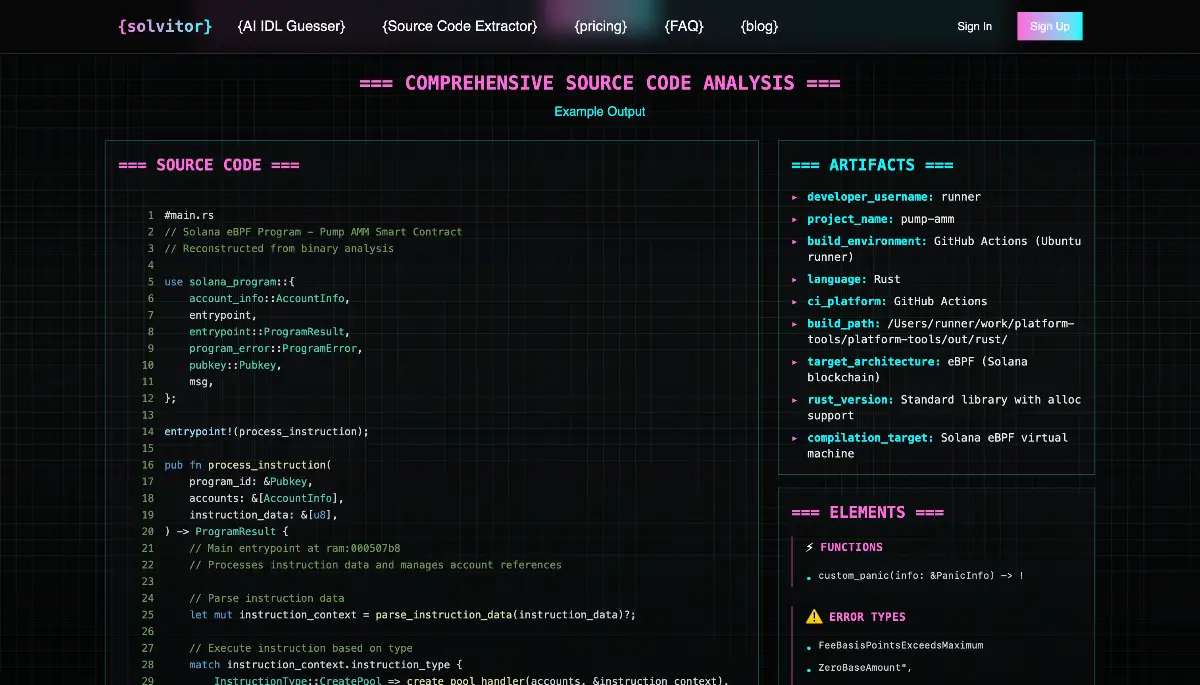
Task: Click the arrow bullet before build_path
Action: (x=795, y=324)
